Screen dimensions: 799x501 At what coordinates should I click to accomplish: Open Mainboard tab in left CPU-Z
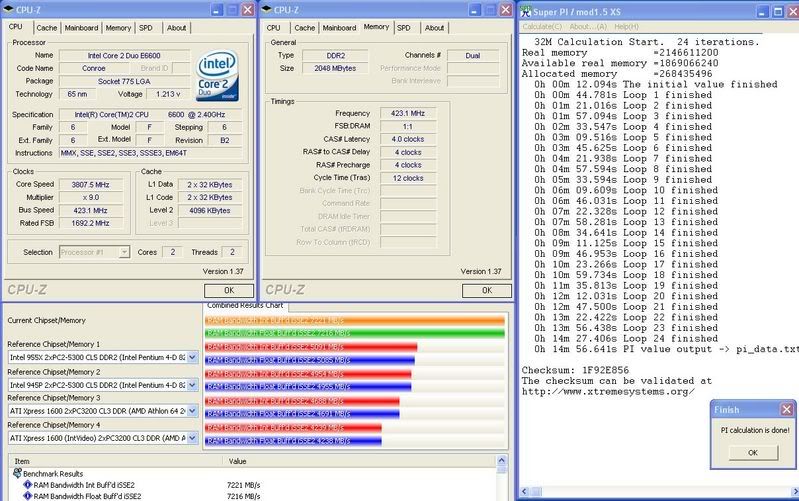82,28
